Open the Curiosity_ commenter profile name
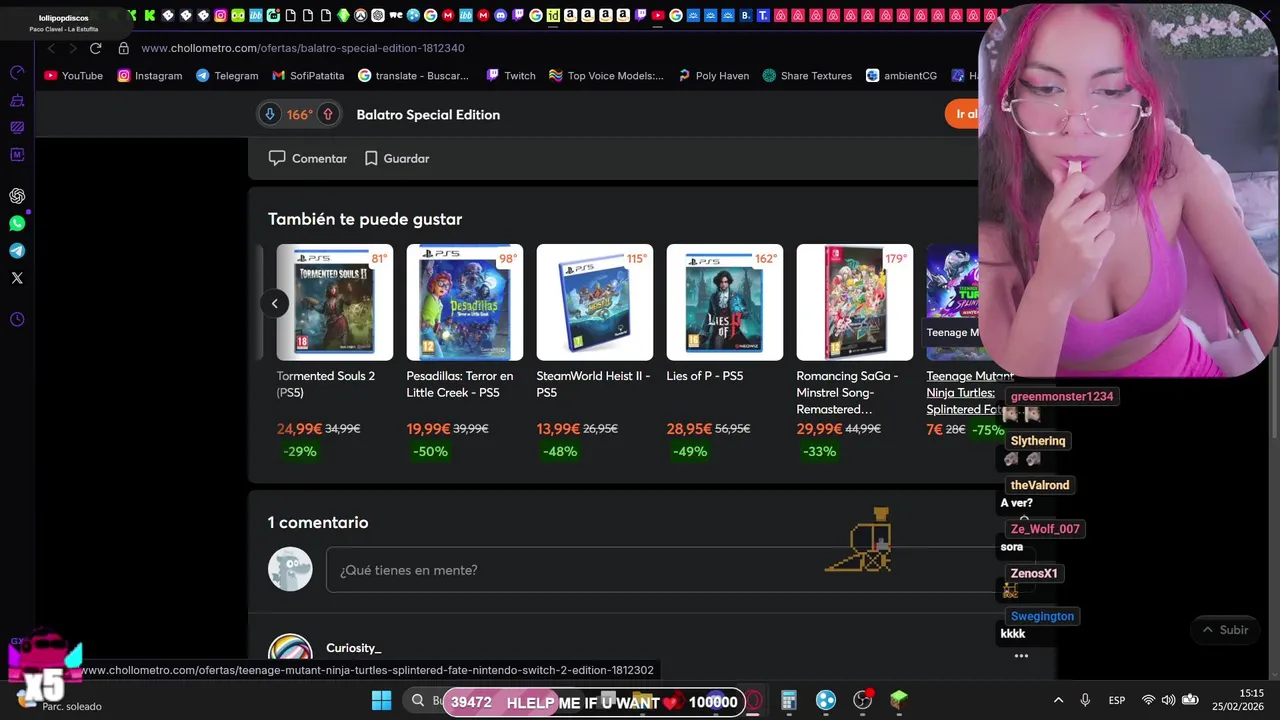This screenshot has height=720, width=1280. [x=354, y=648]
